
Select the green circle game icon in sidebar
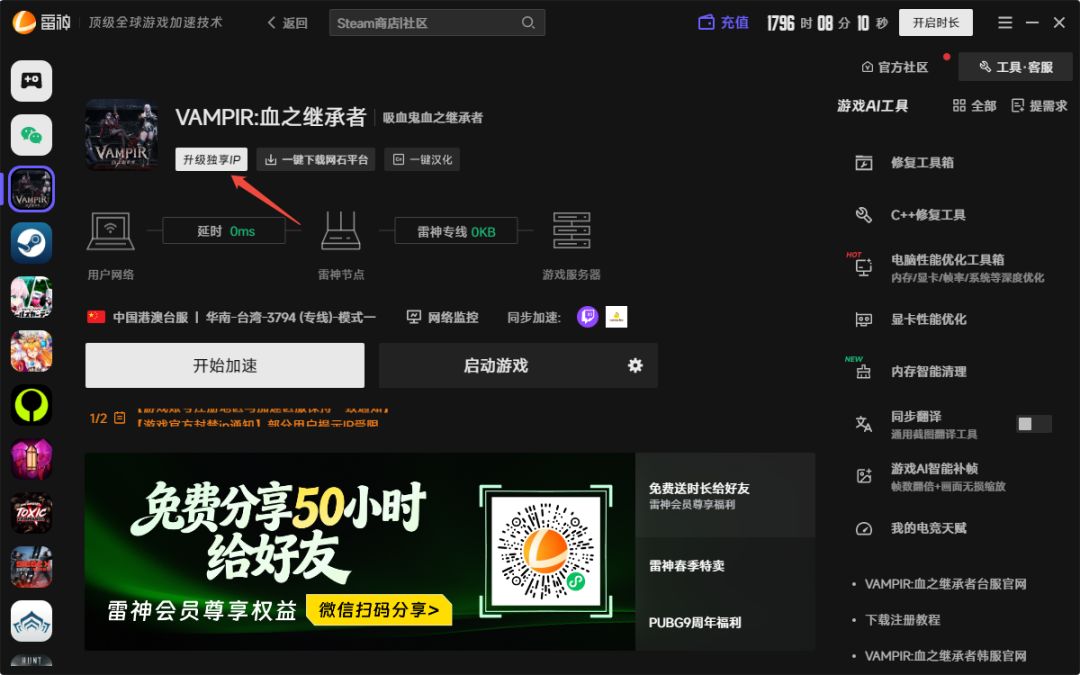tap(31, 404)
